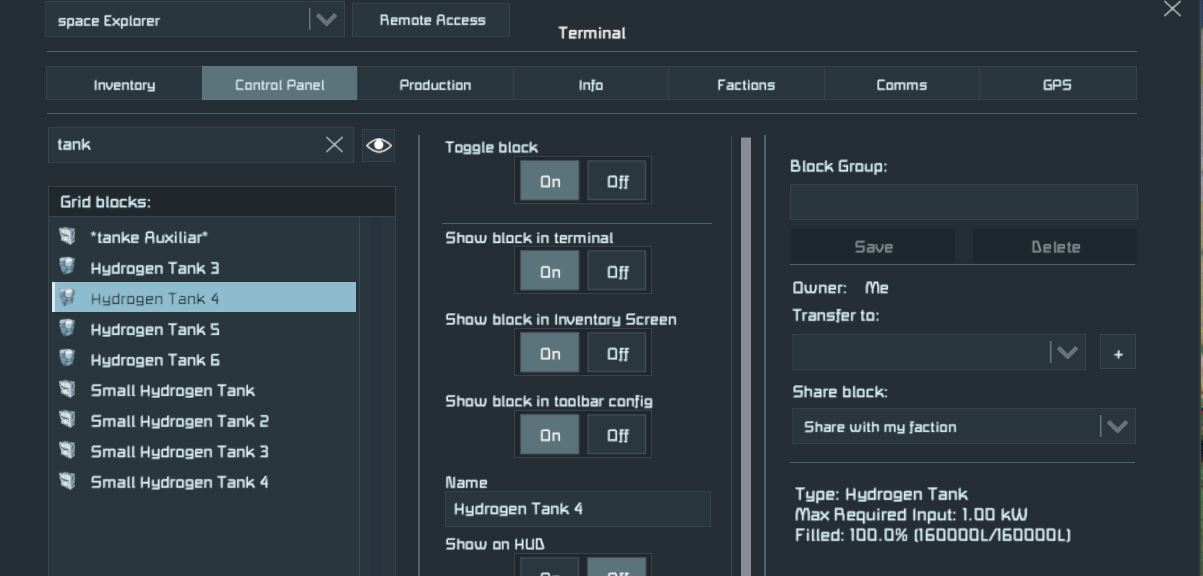
Task: Click the Hydrogen Tank 3 block icon
Action: pyautogui.click(x=67, y=267)
